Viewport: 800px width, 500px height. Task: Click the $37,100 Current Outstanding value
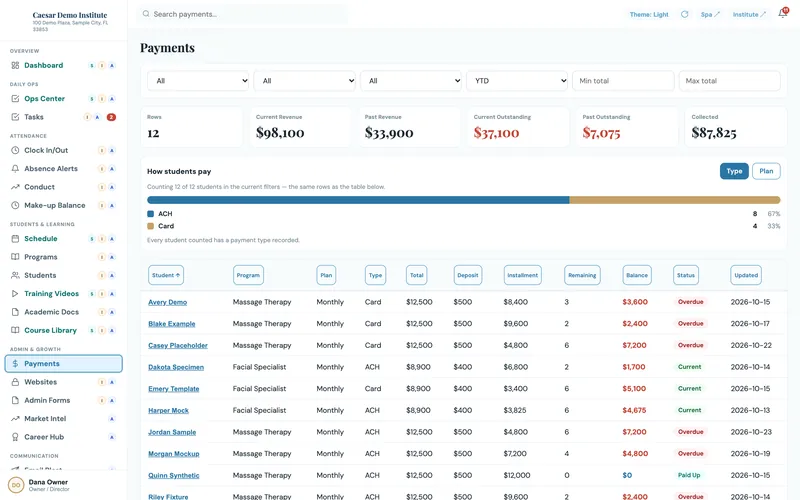click(496, 133)
